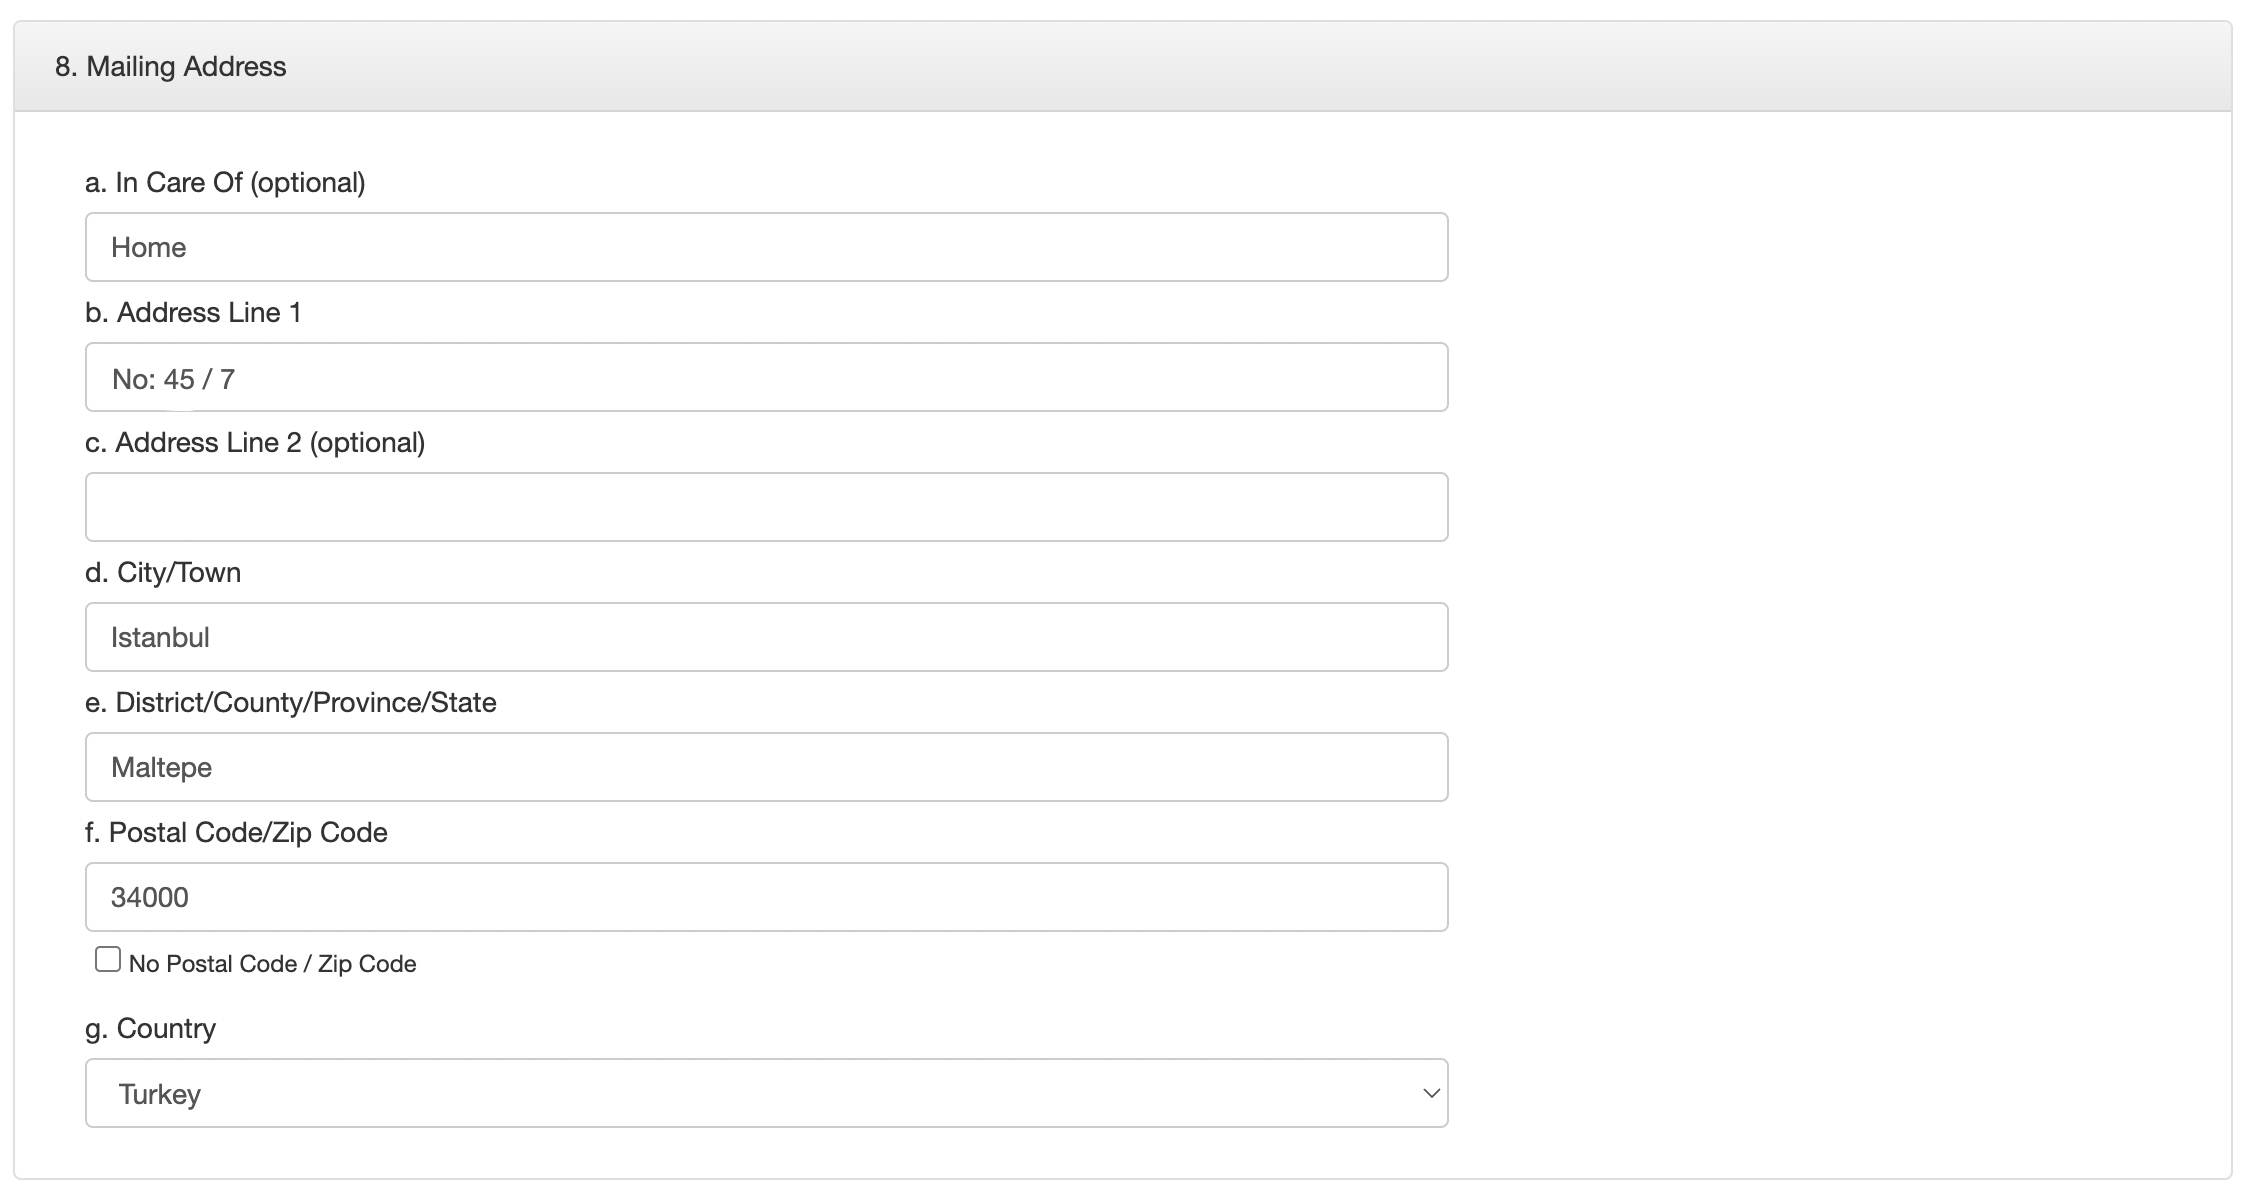Tick the No Postal Code checkbox

(107, 959)
